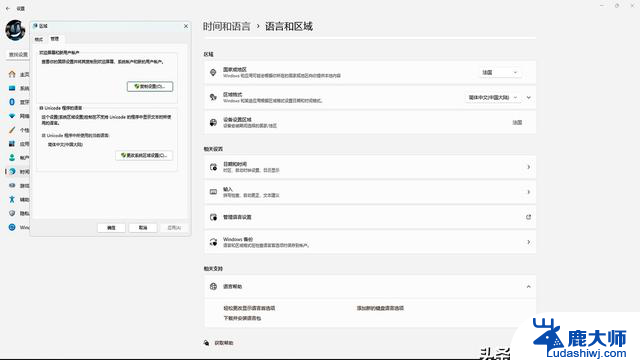Click the 区域格式 row icon
The height and width of the screenshot is (360, 640).
pos(213,97)
